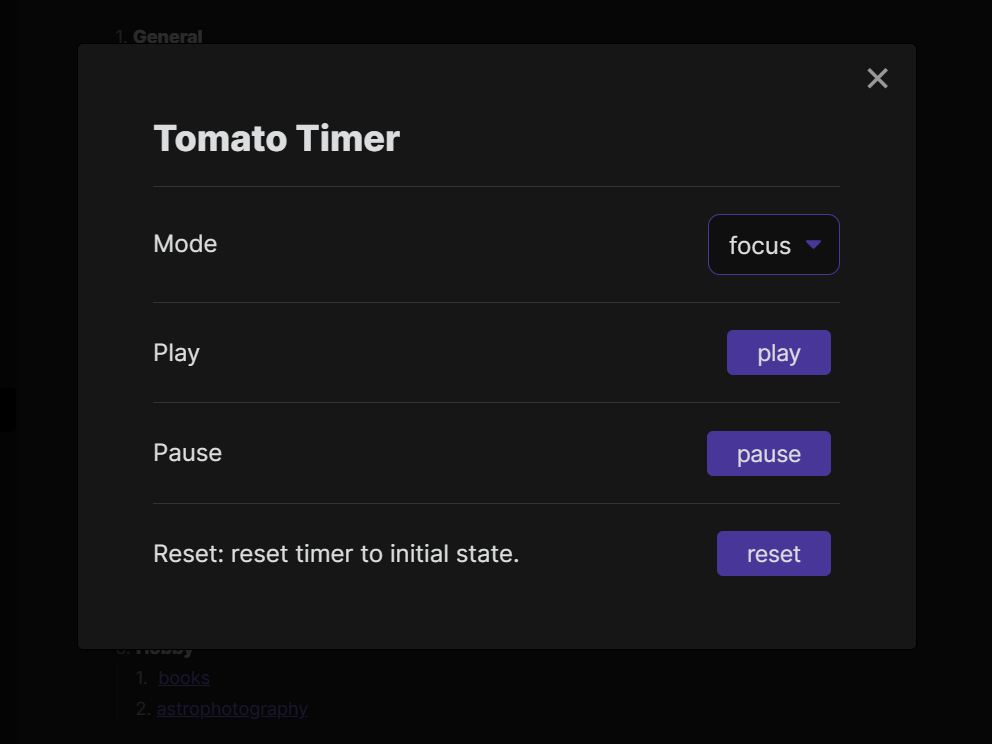Open the Mode dropdown showing focus
This screenshot has height=744, width=992.
tap(773, 244)
